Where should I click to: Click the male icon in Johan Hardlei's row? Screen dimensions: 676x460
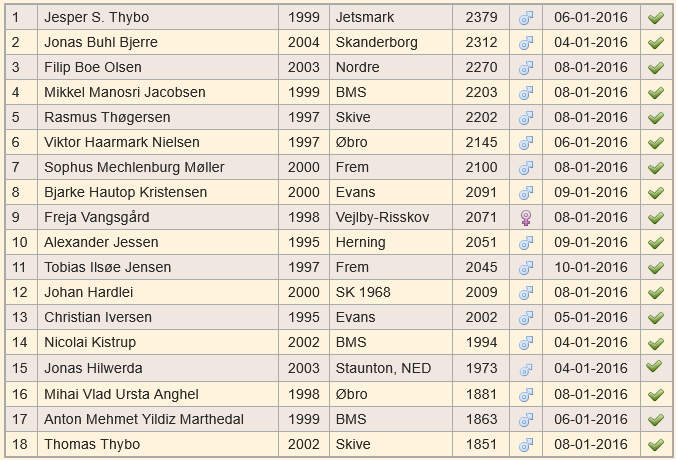[x=526, y=293]
